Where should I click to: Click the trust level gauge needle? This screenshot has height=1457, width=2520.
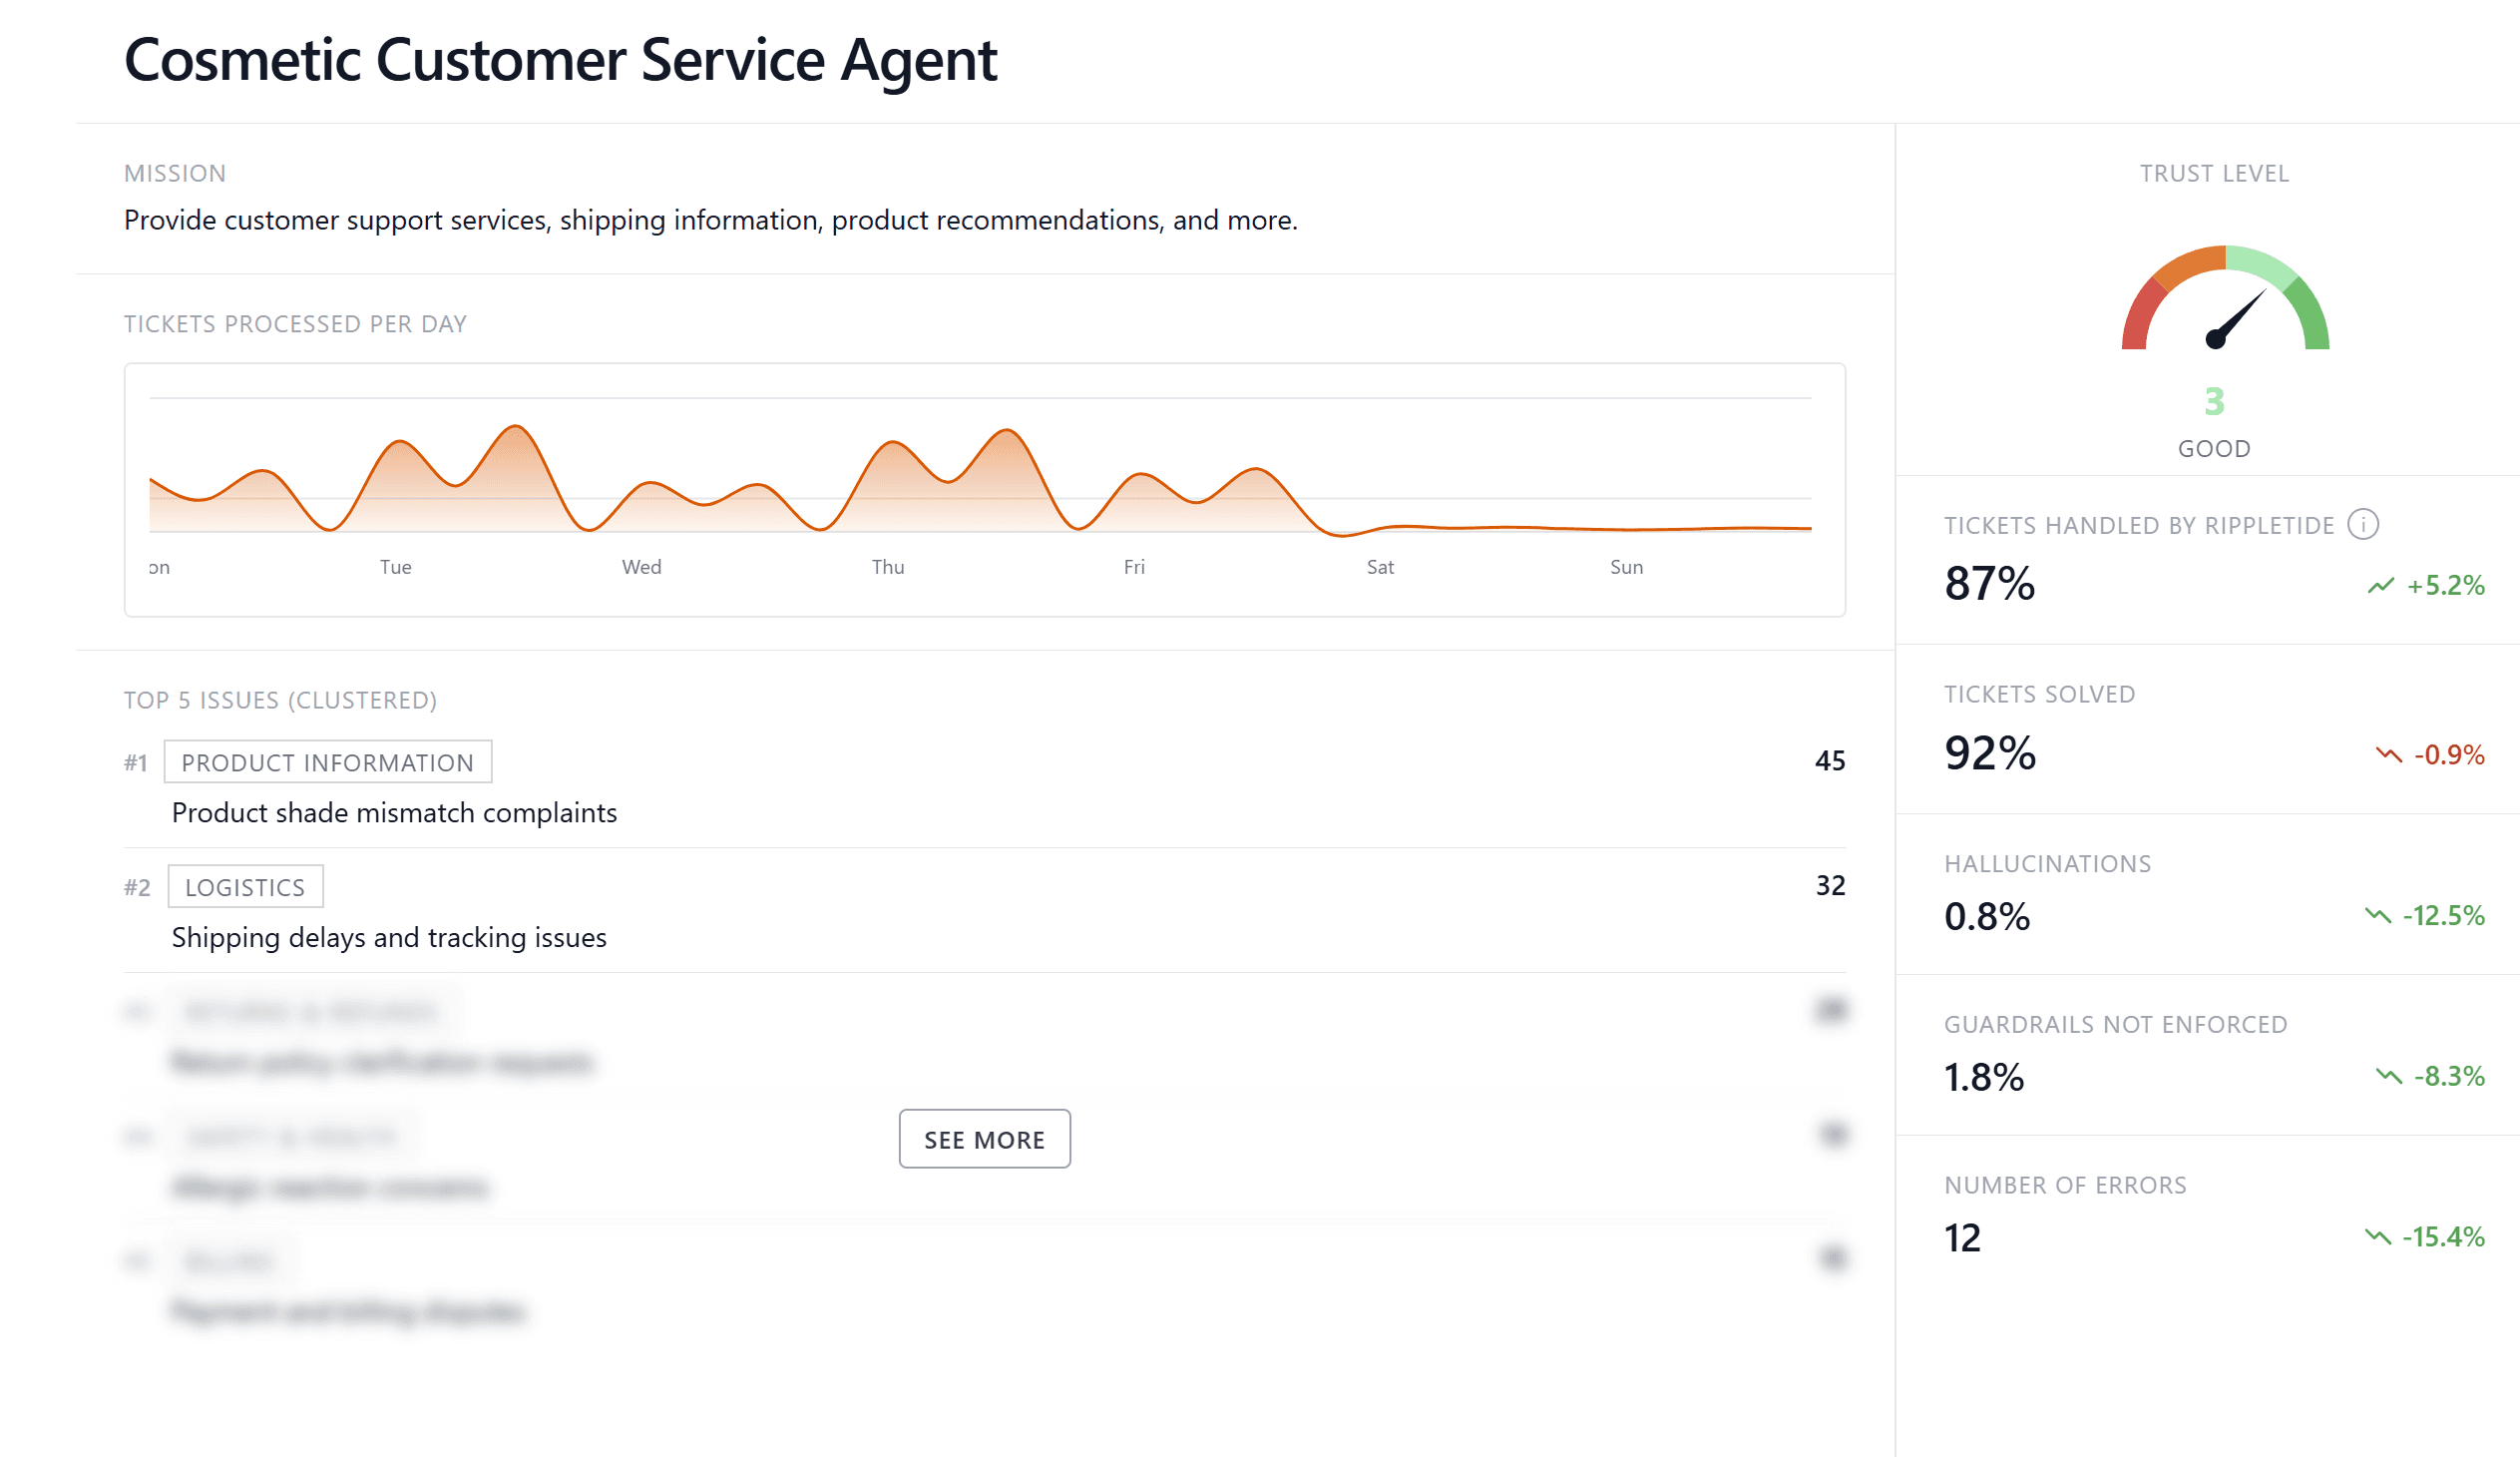click(x=2236, y=318)
